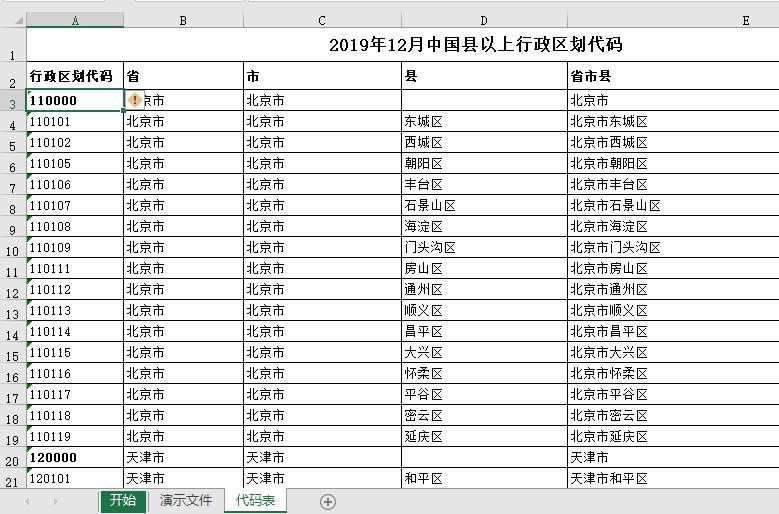Select cell containing code 120101
Viewport: 779px width, 514px height.
75,478
